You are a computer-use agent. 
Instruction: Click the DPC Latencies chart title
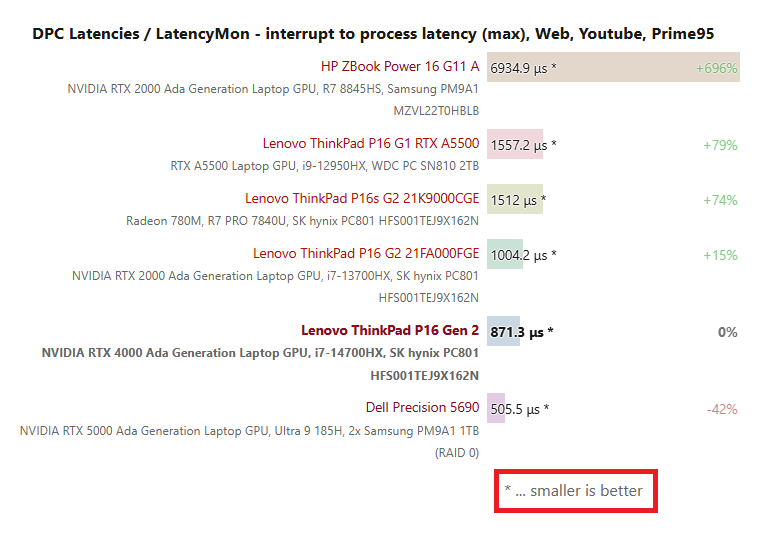pos(373,34)
